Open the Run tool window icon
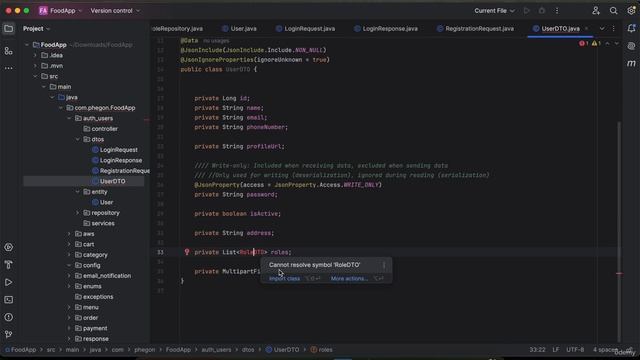This screenshot has width=640, height=360. [x=9, y=282]
